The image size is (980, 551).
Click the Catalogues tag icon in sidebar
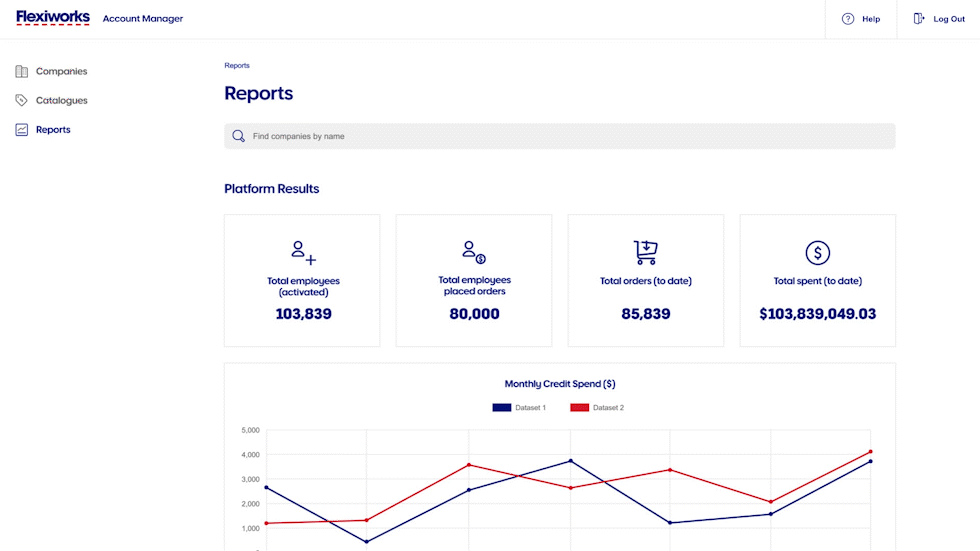(x=22, y=100)
